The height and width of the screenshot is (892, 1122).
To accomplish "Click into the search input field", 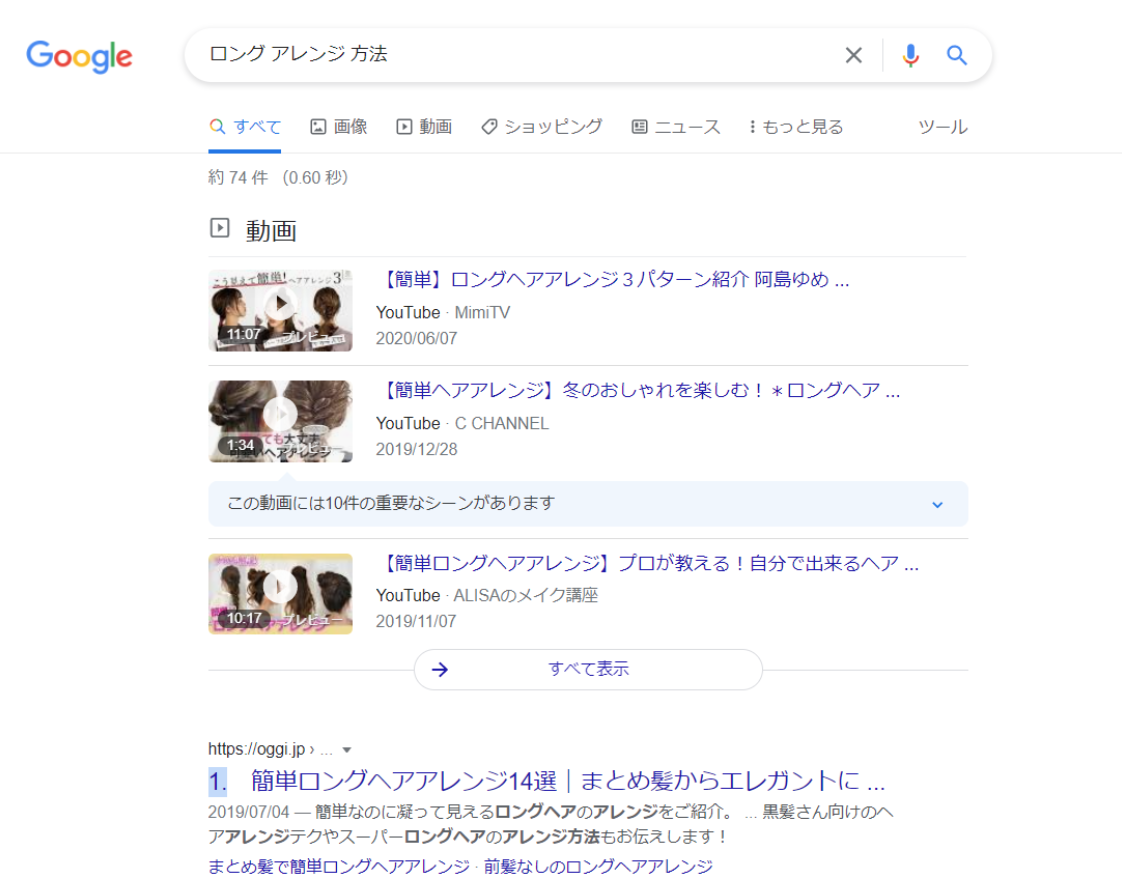I will click(x=500, y=56).
